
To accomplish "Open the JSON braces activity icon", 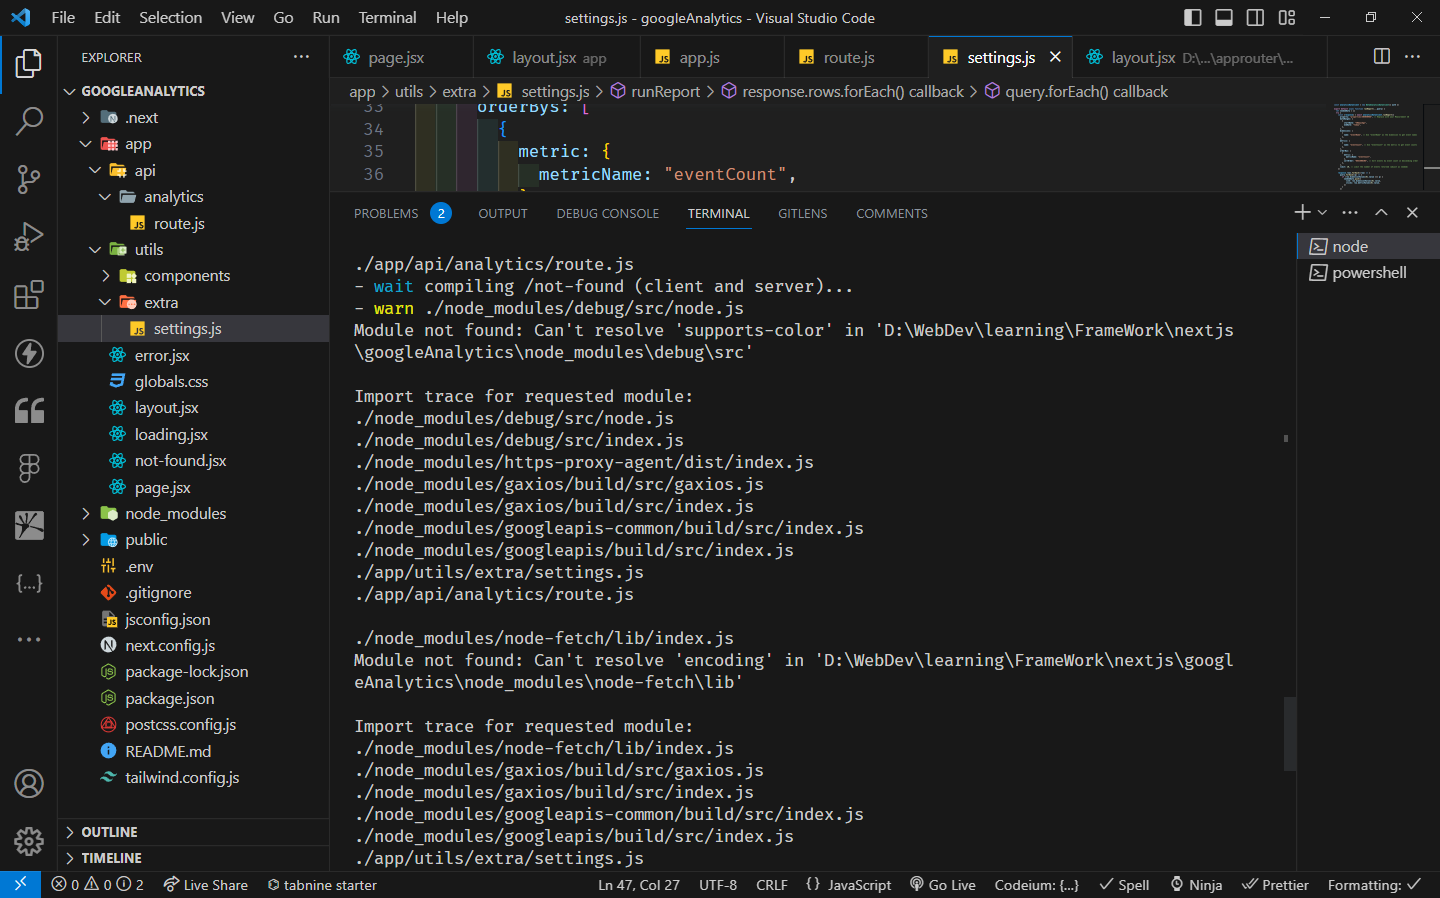I will (x=29, y=583).
